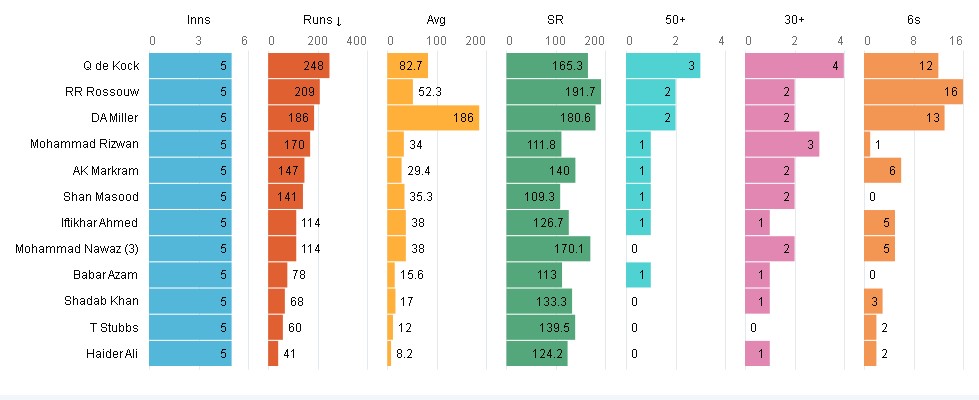Image resolution: width=979 pixels, height=400 pixels.
Task: Sort the table by the Inns column
Action: [x=198, y=20]
